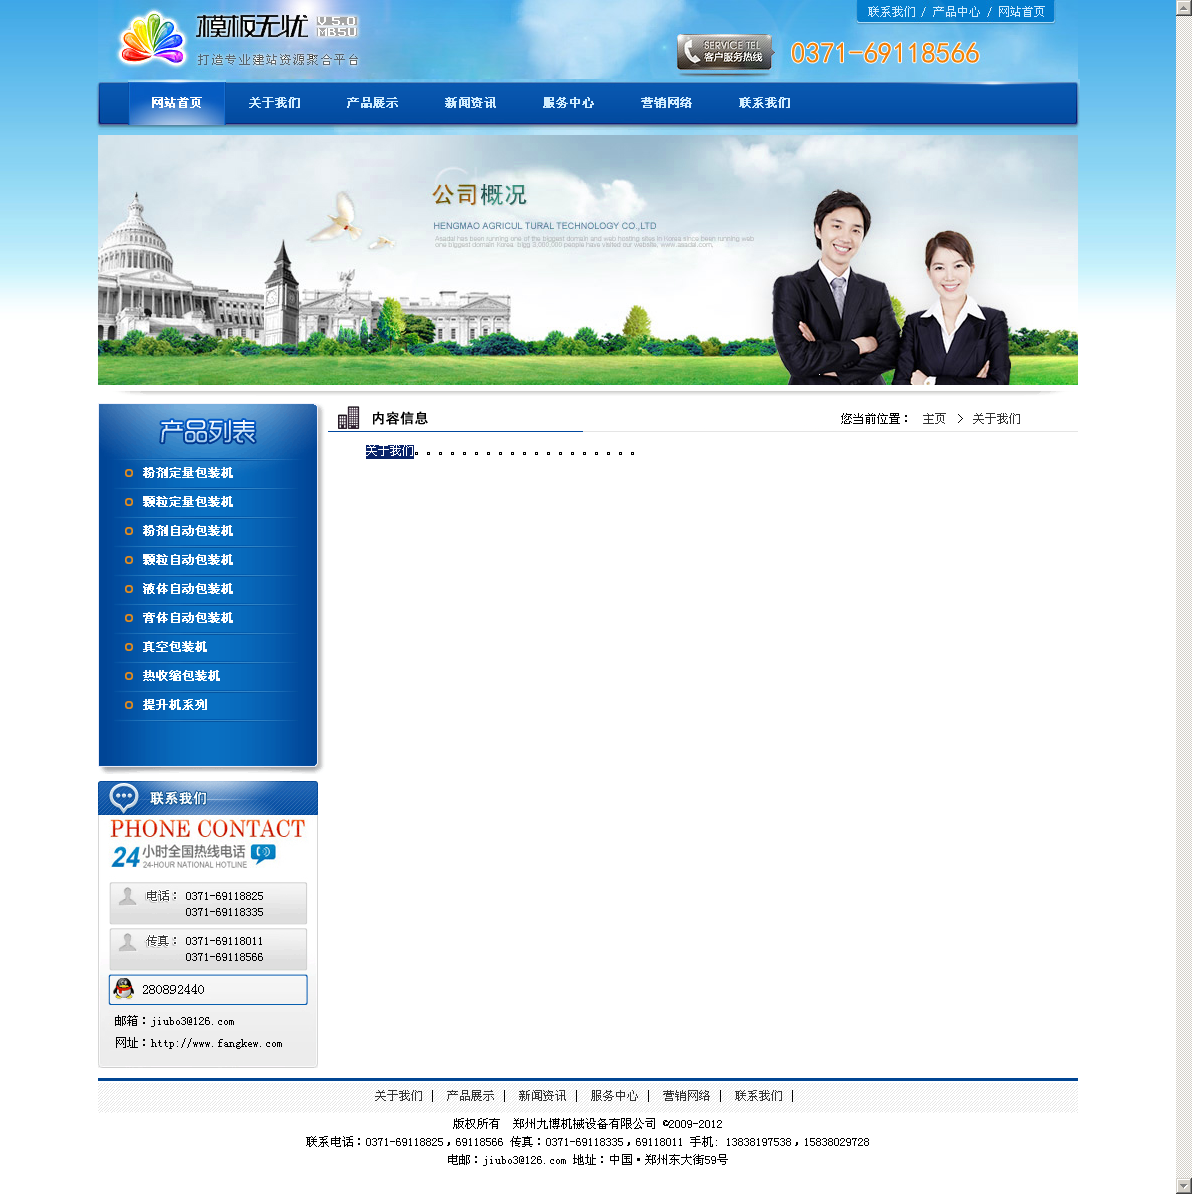The image size is (1192, 1194).
Task: Open 网站首页 in the main navigation bar
Action: click(x=177, y=103)
